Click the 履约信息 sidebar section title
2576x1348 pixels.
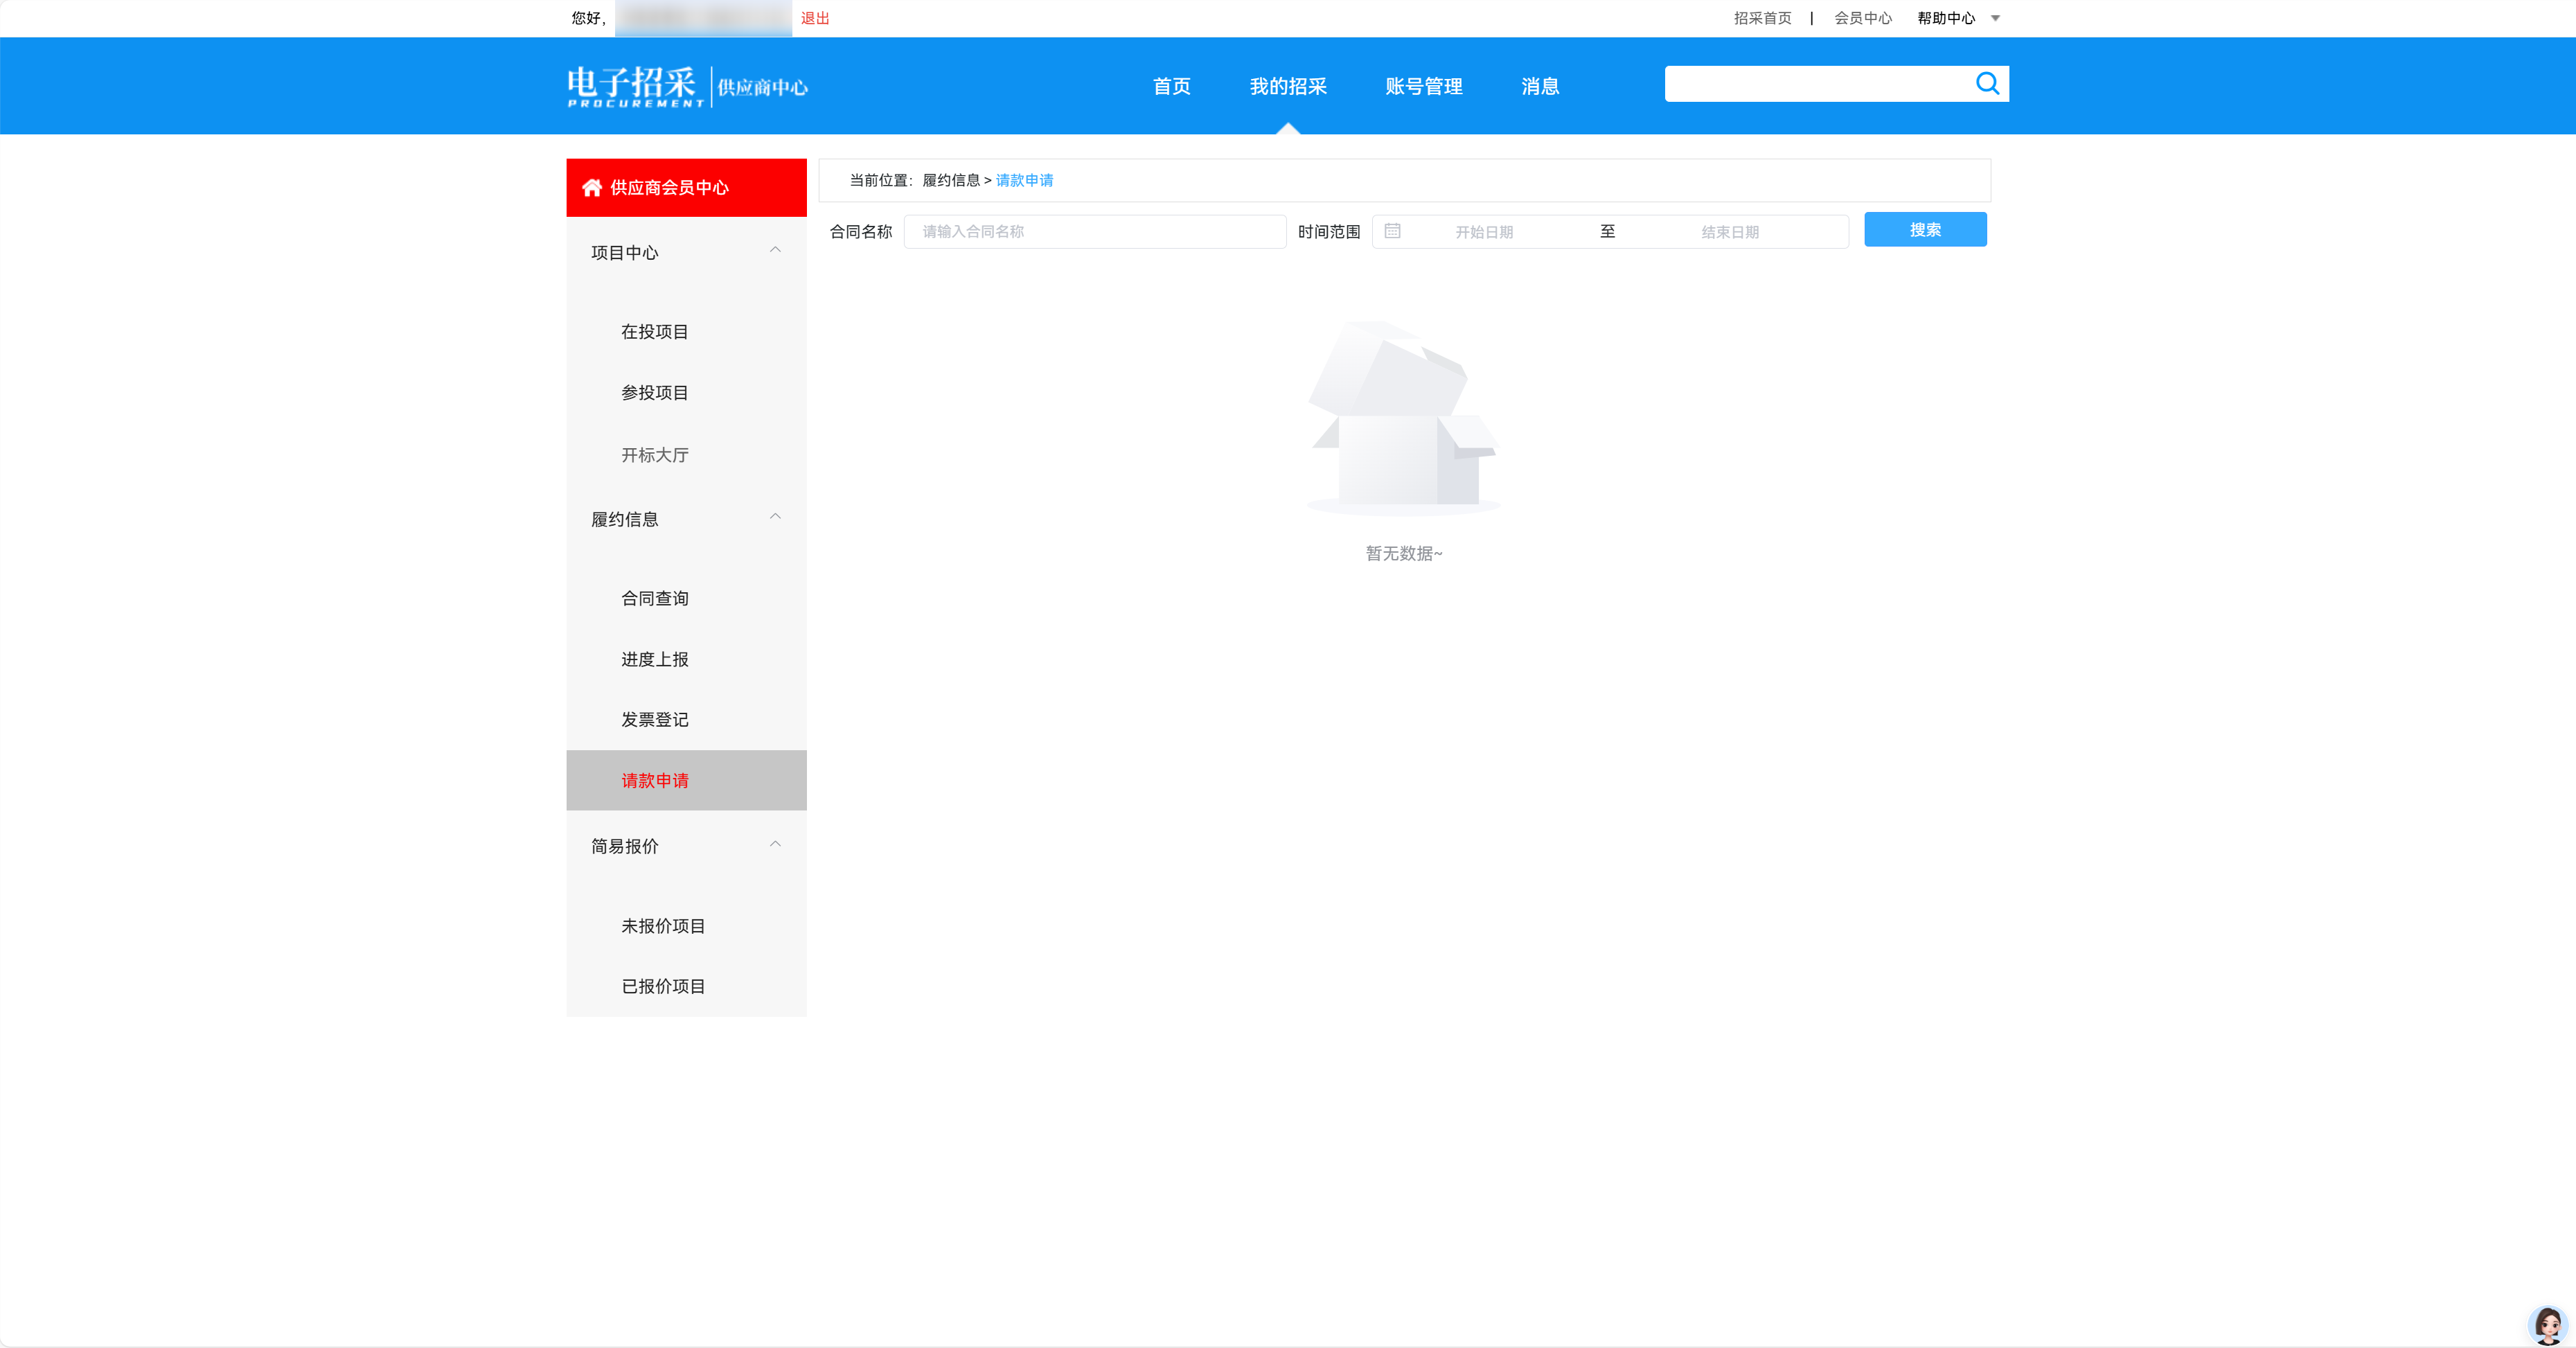(624, 520)
